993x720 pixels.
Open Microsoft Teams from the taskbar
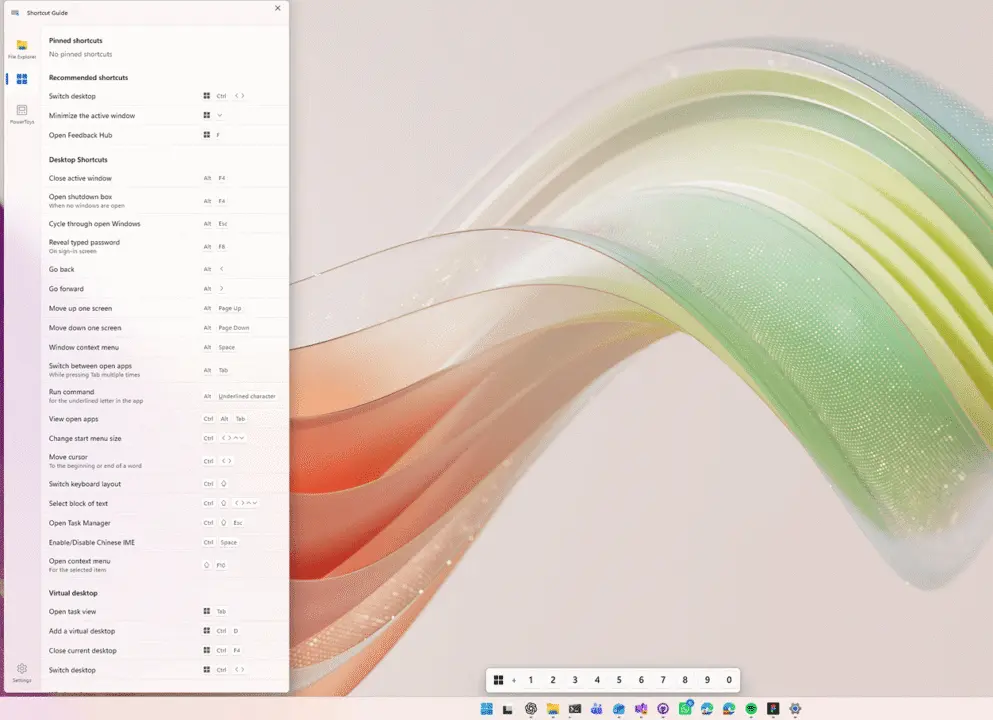pos(597,709)
